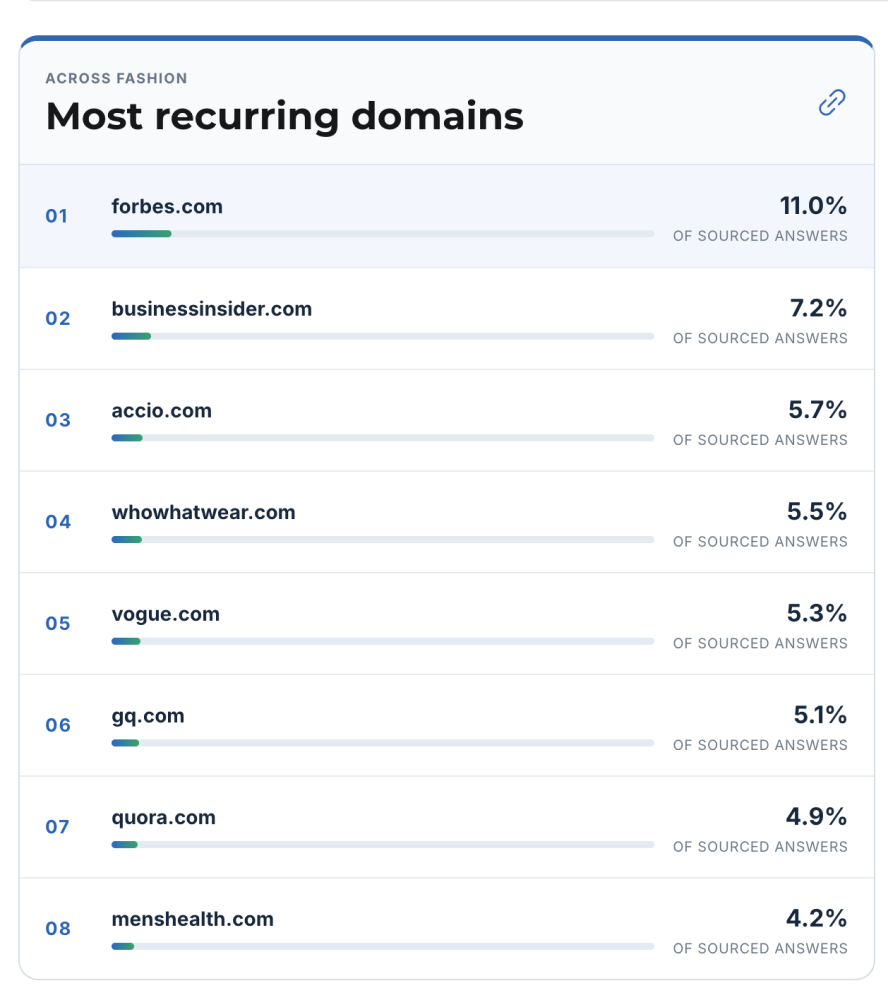Image resolution: width=888 pixels, height=1000 pixels.
Task: Click rank number 01
Action: [57, 216]
